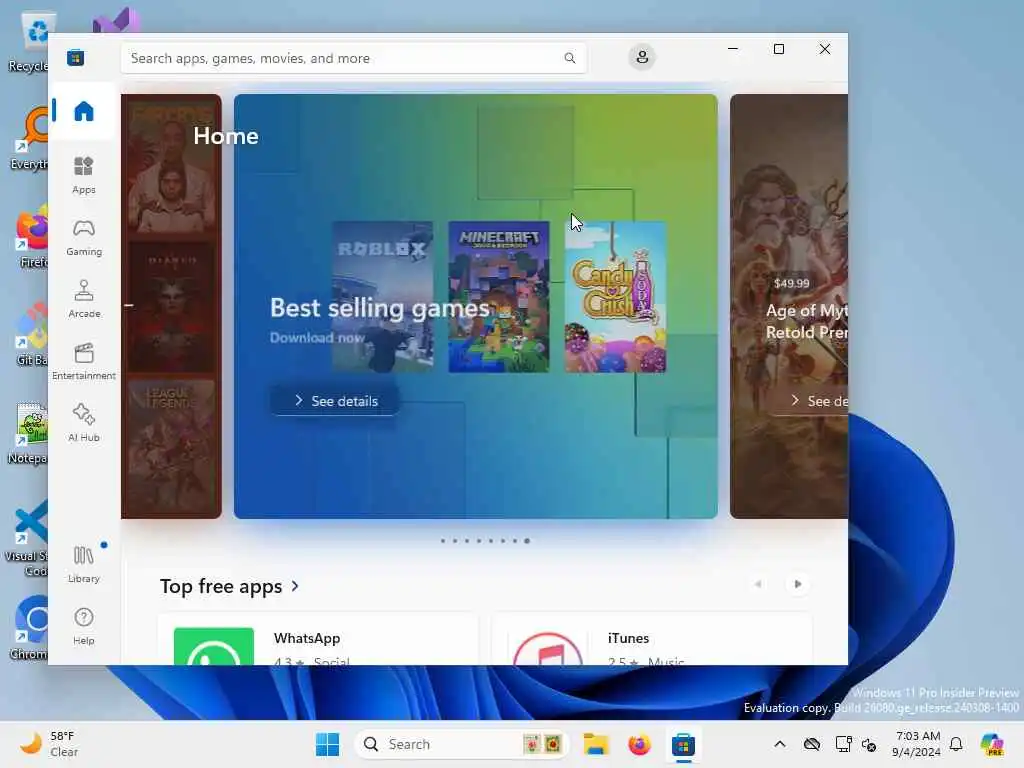Open the Apps section in the sidebar
Image resolution: width=1024 pixels, height=768 pixels.
pyautogui.click(x=84, y=175)
